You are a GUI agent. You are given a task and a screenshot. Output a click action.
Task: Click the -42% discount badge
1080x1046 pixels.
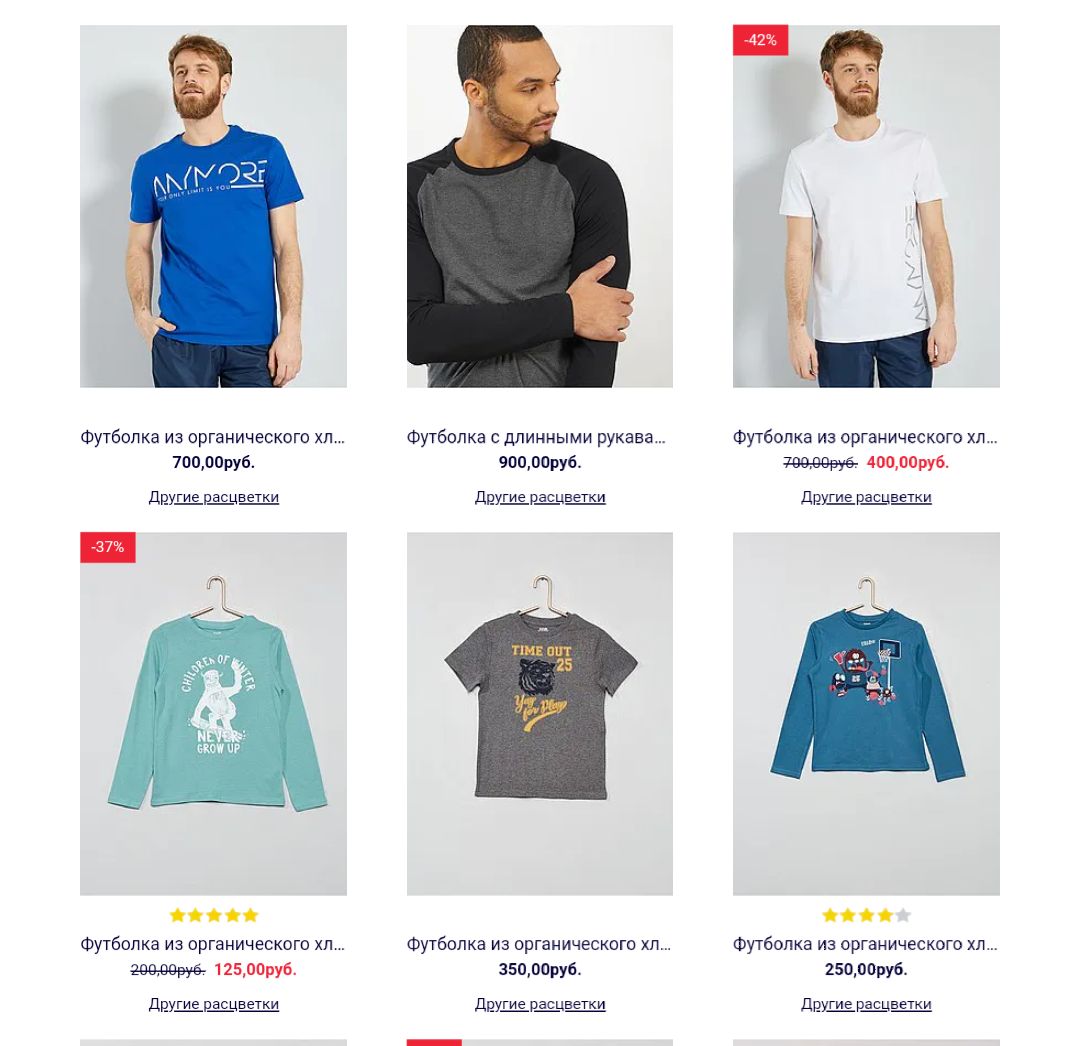coord(760,40)
